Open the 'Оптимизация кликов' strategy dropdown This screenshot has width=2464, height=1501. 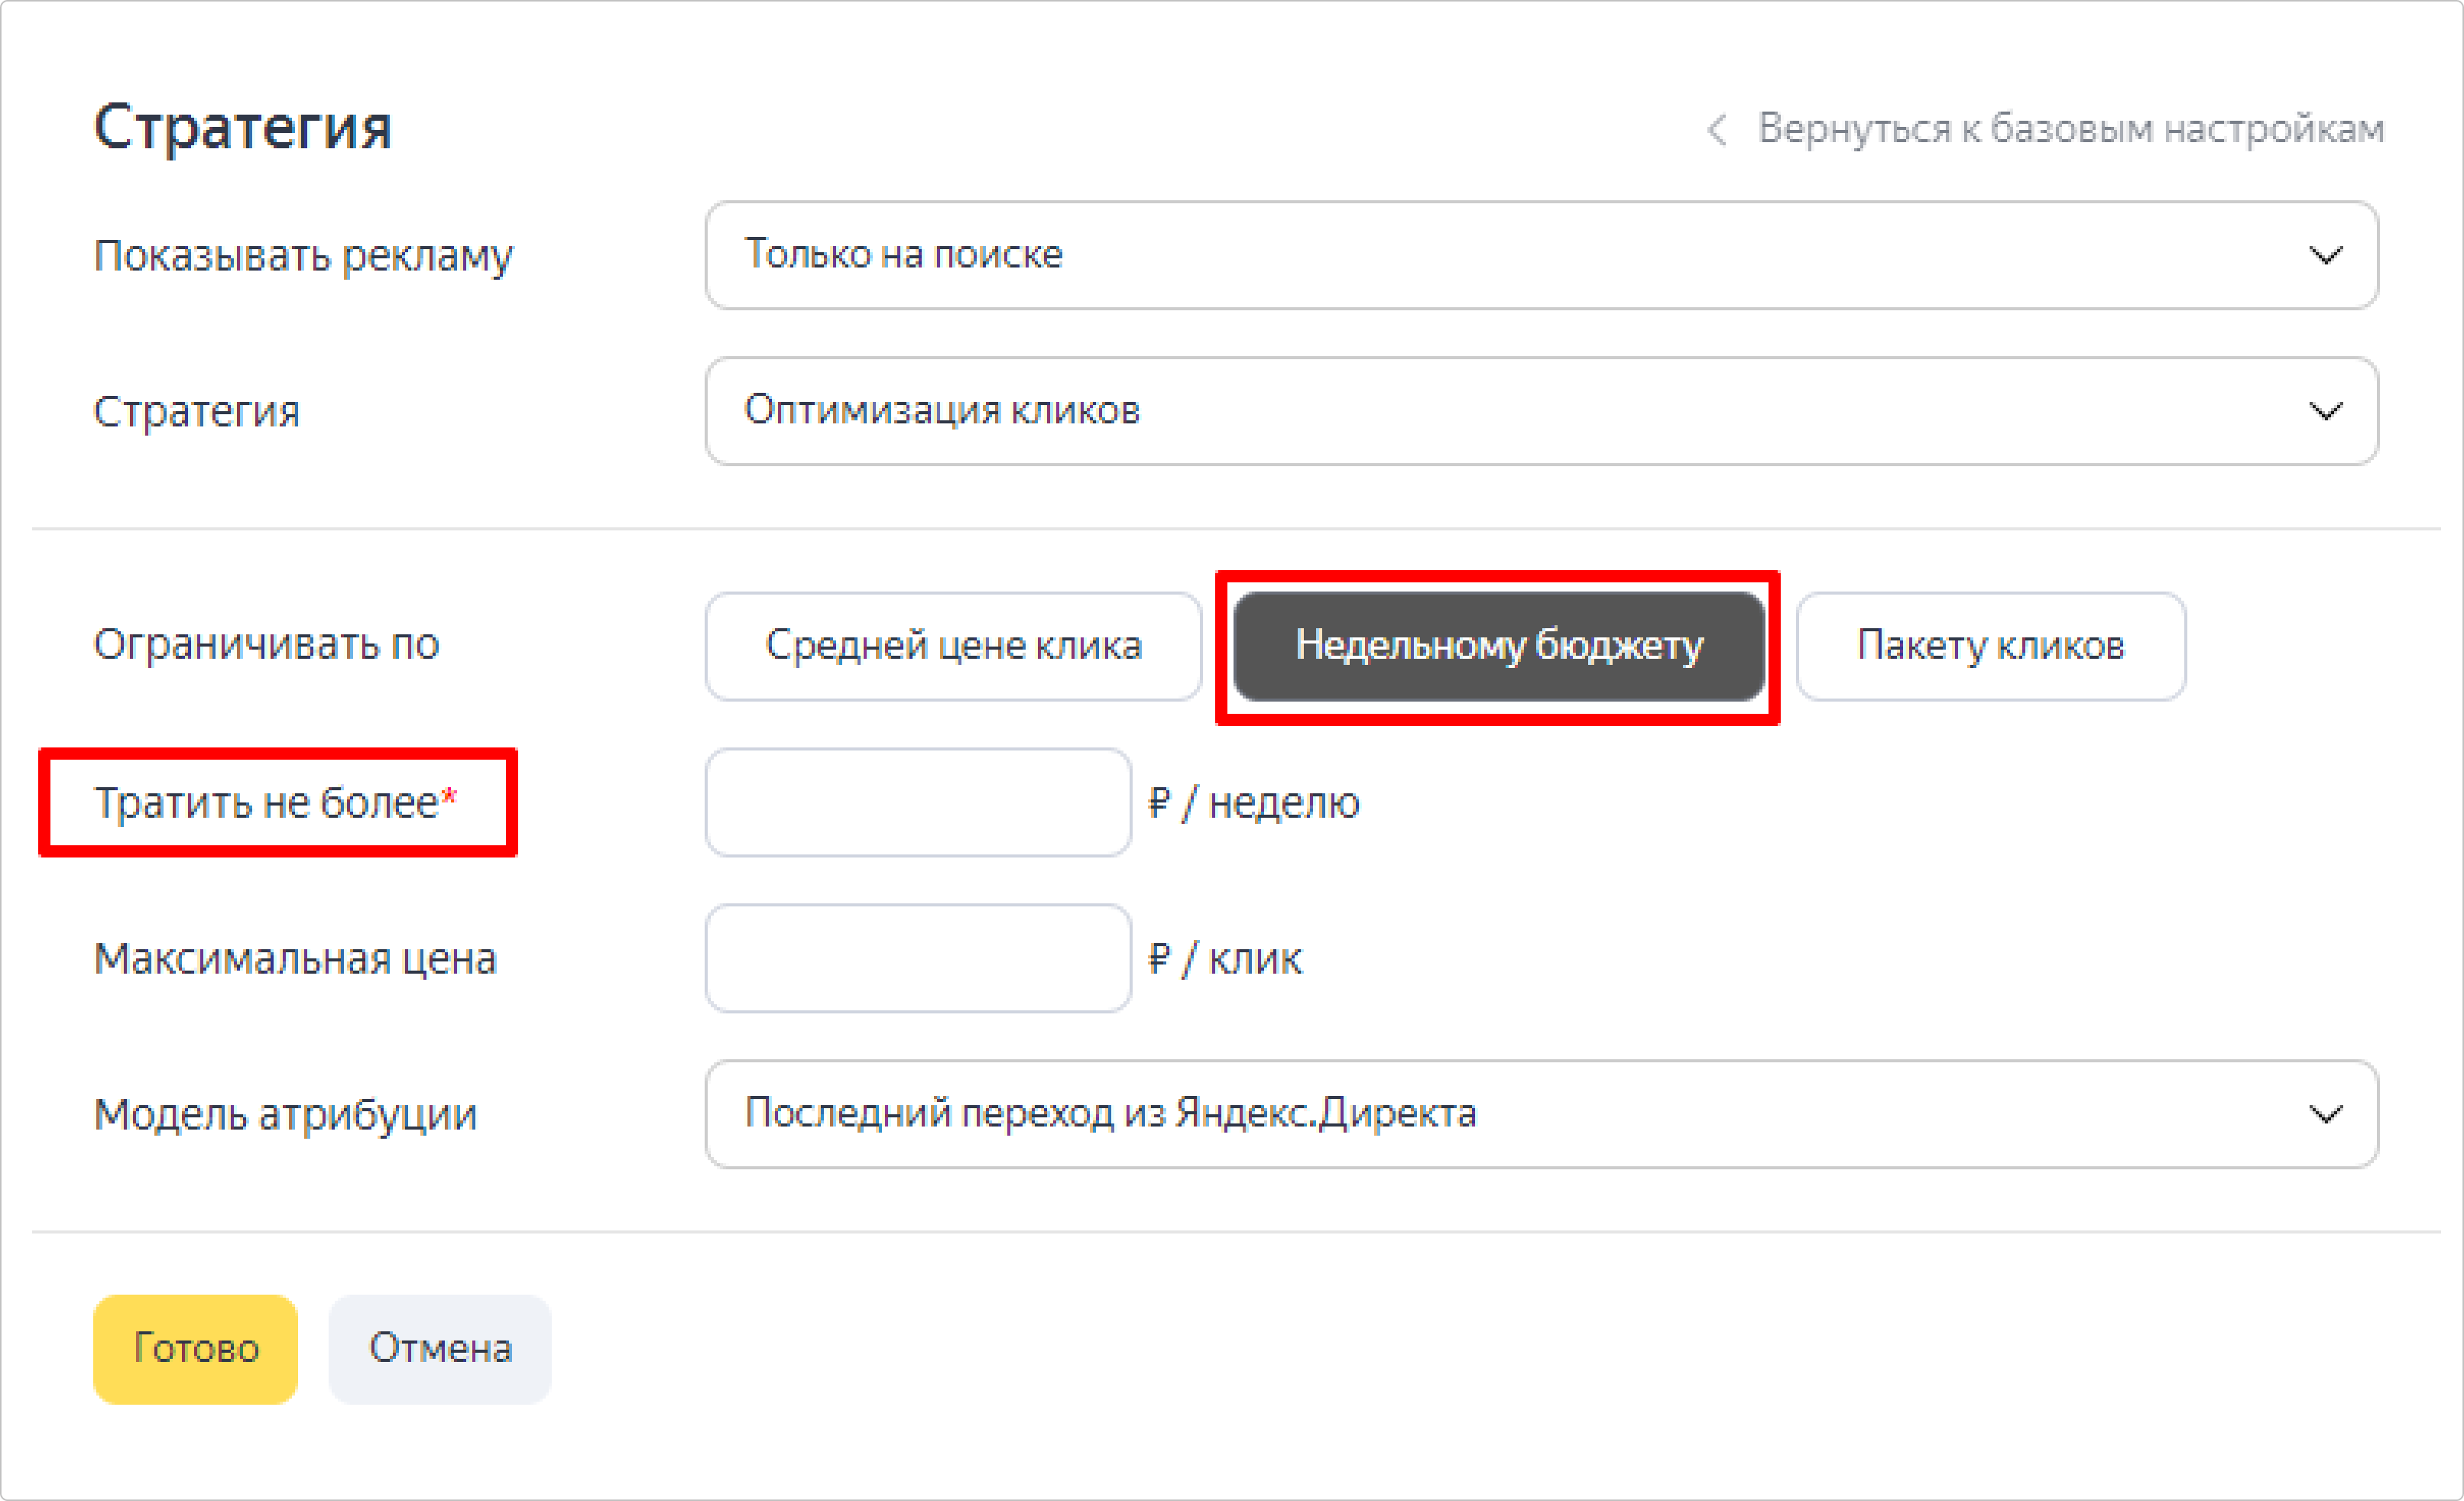click(x=1540, y=411)
